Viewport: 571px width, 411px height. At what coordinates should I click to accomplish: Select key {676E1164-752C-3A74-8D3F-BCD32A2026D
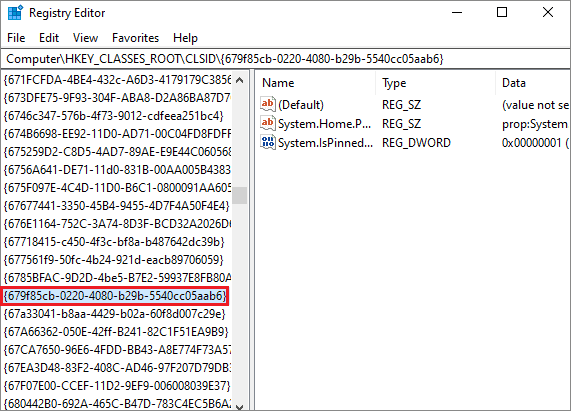click(117, 224)
